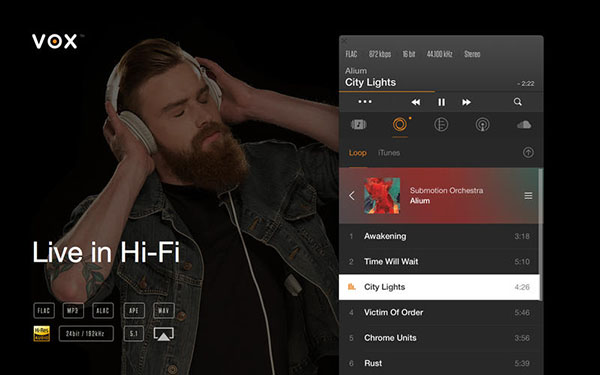
Task: Play the track Awakening
Action: click(x=439, y=236)
